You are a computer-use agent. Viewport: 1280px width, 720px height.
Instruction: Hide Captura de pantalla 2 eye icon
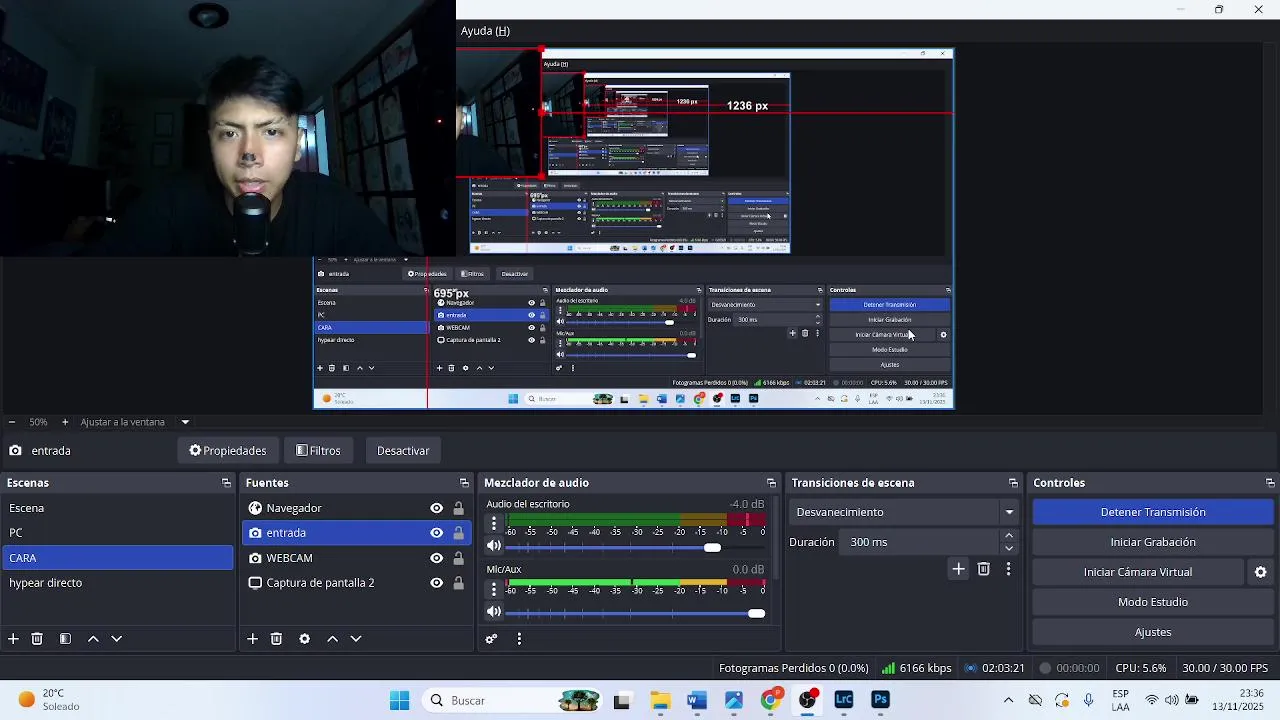(x=436, y=583)
